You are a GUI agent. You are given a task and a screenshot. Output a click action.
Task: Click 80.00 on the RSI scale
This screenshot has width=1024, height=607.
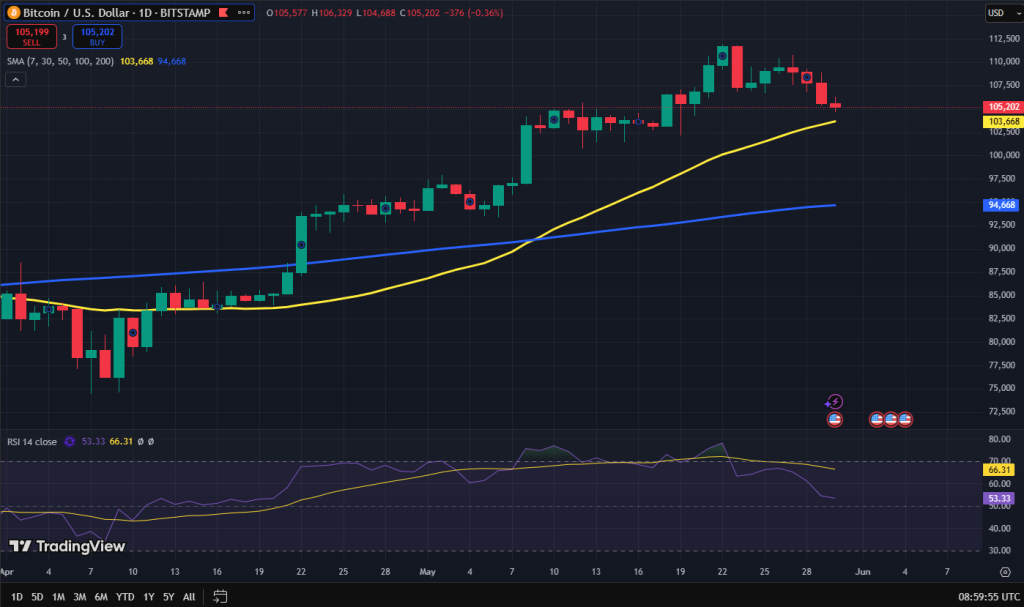(x=999, y=439)
